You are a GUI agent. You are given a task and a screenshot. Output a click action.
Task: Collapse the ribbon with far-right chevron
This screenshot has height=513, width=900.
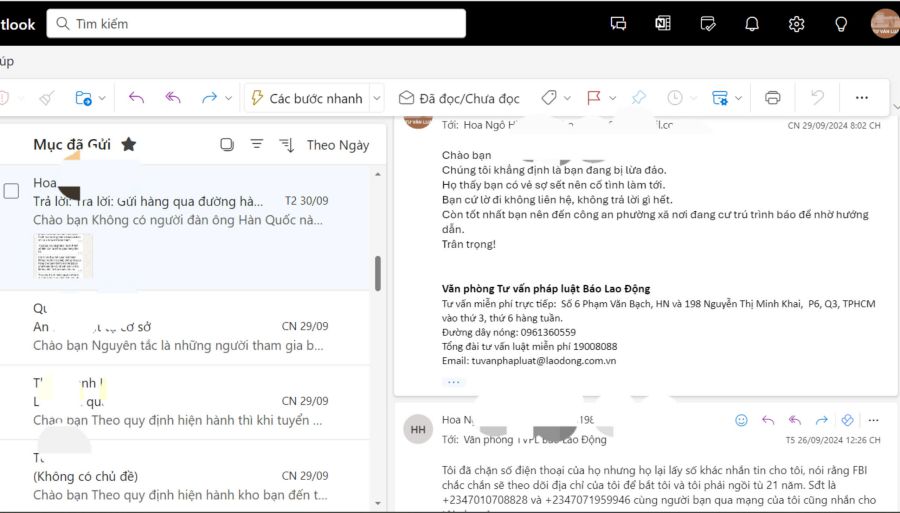pos(896,107)
